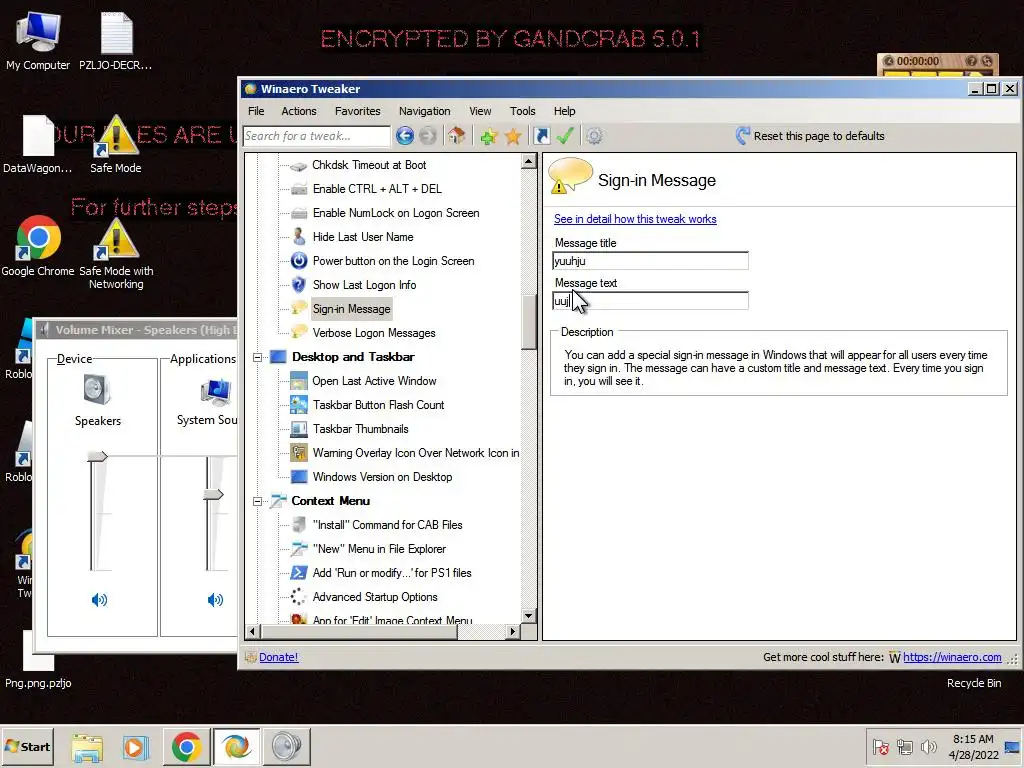Click Reset this page to defaults
This screenshot has width=1024, height=768.
[819, 136]
